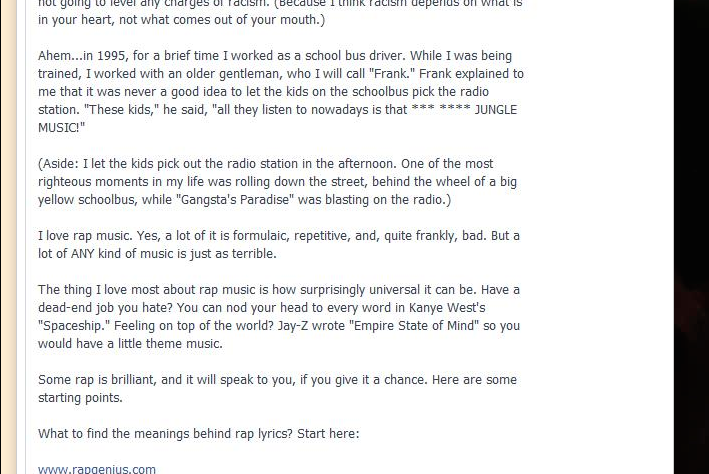The height and width of the screenshot is (474, 709).
Task: Click the text "Start here:"
Action: pos(328,434)
